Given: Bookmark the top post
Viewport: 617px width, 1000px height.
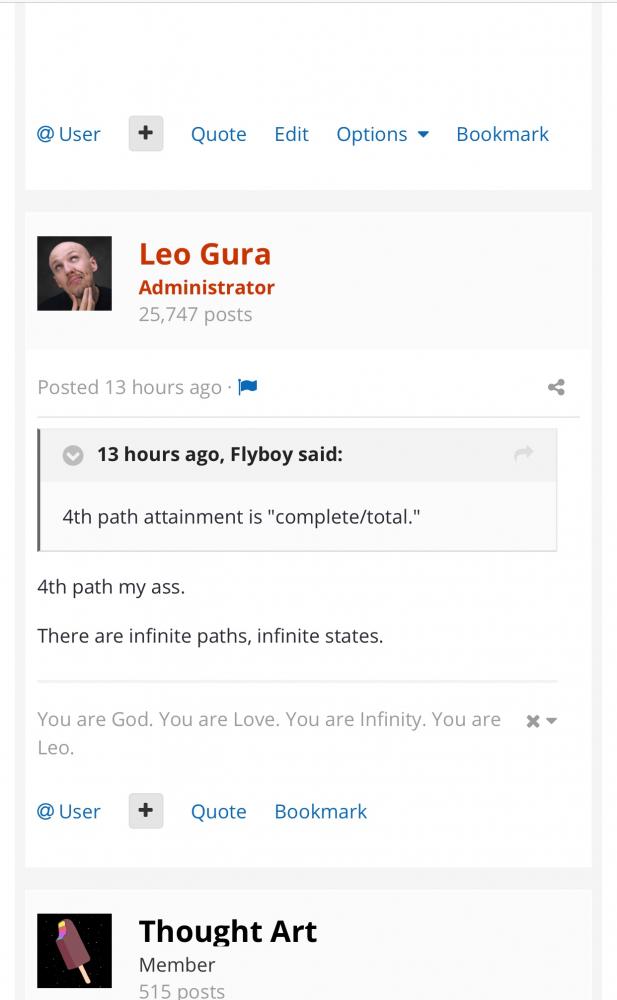Looking at the screenshot, I should click(502, 134).
